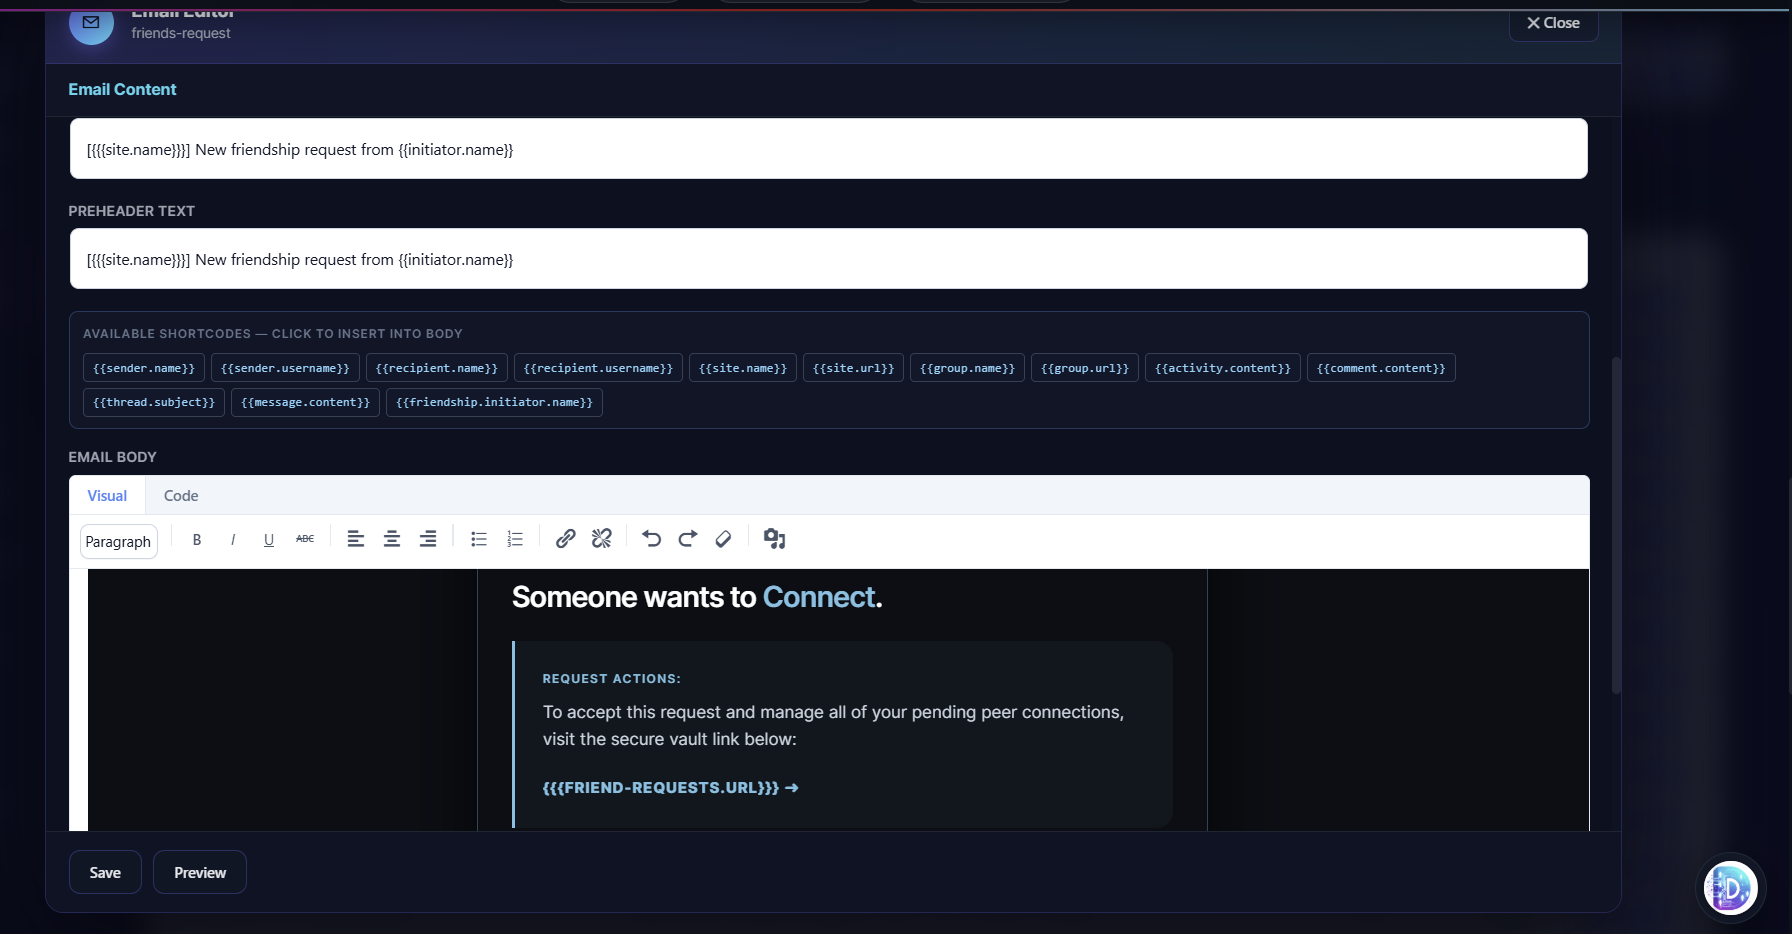1792x934 pixels.
Task: Apply strikethrough formatting
Action: [305, 539]
